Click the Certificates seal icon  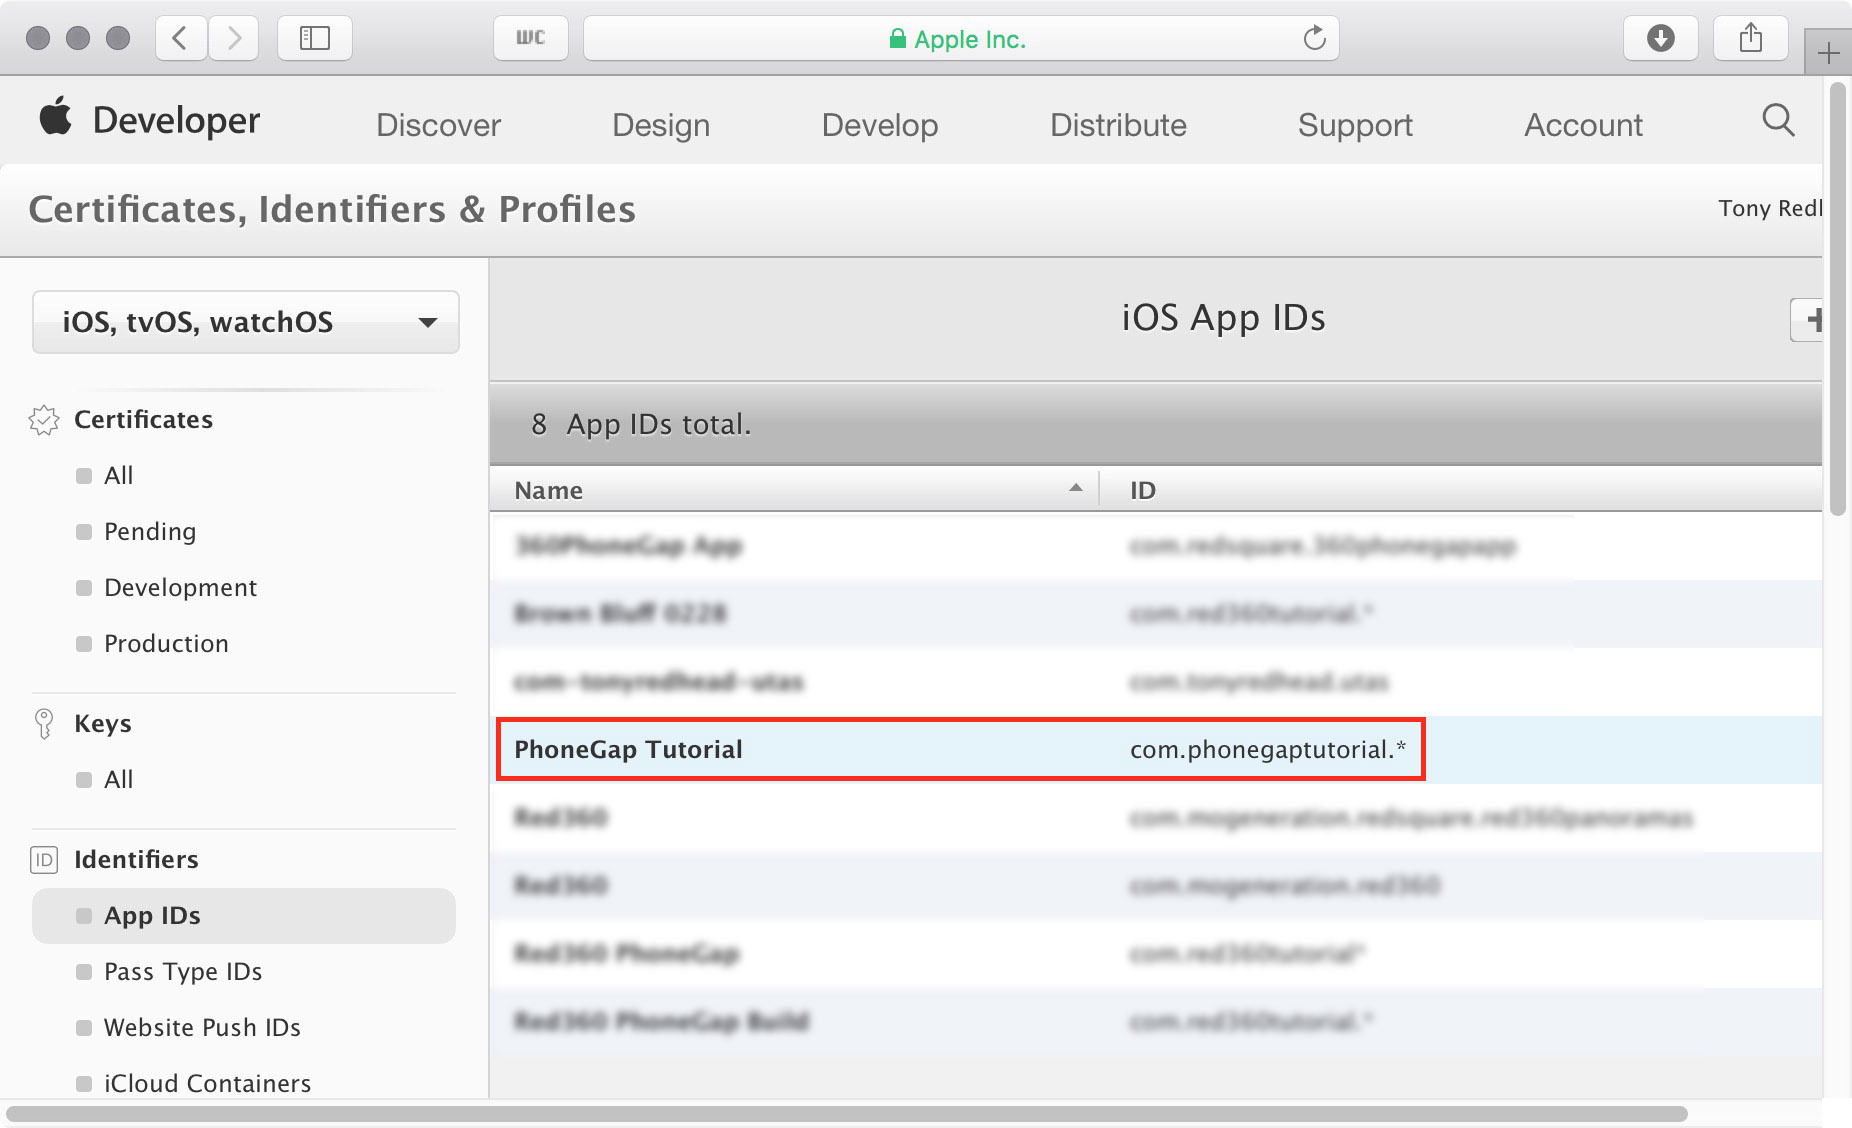[x=44, y=420]
